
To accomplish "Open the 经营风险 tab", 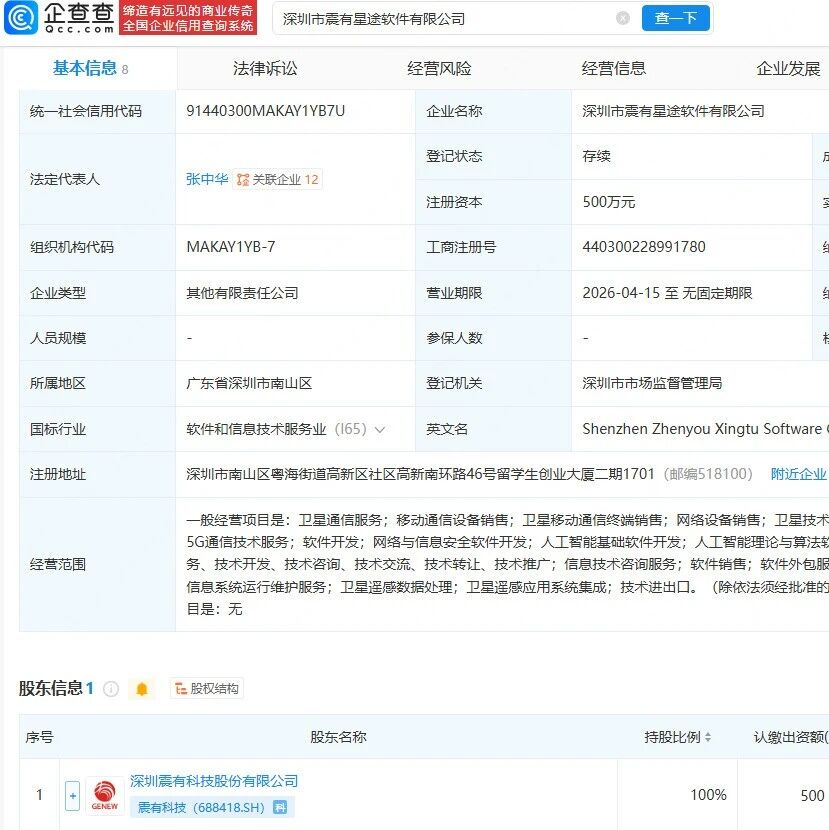I will click(439, 69).
